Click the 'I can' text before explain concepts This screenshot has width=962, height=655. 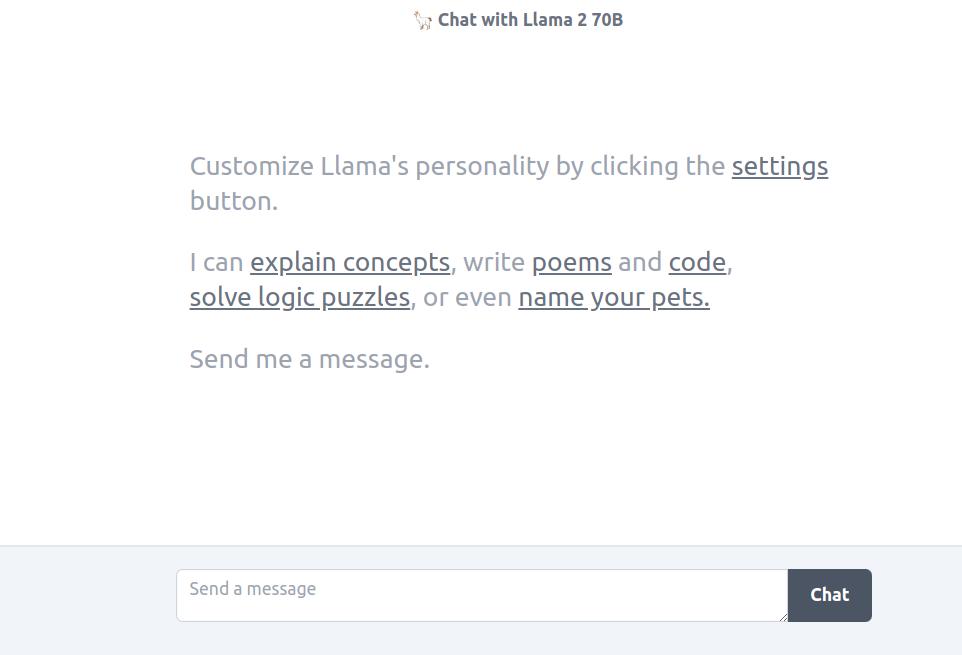point(217,262)
